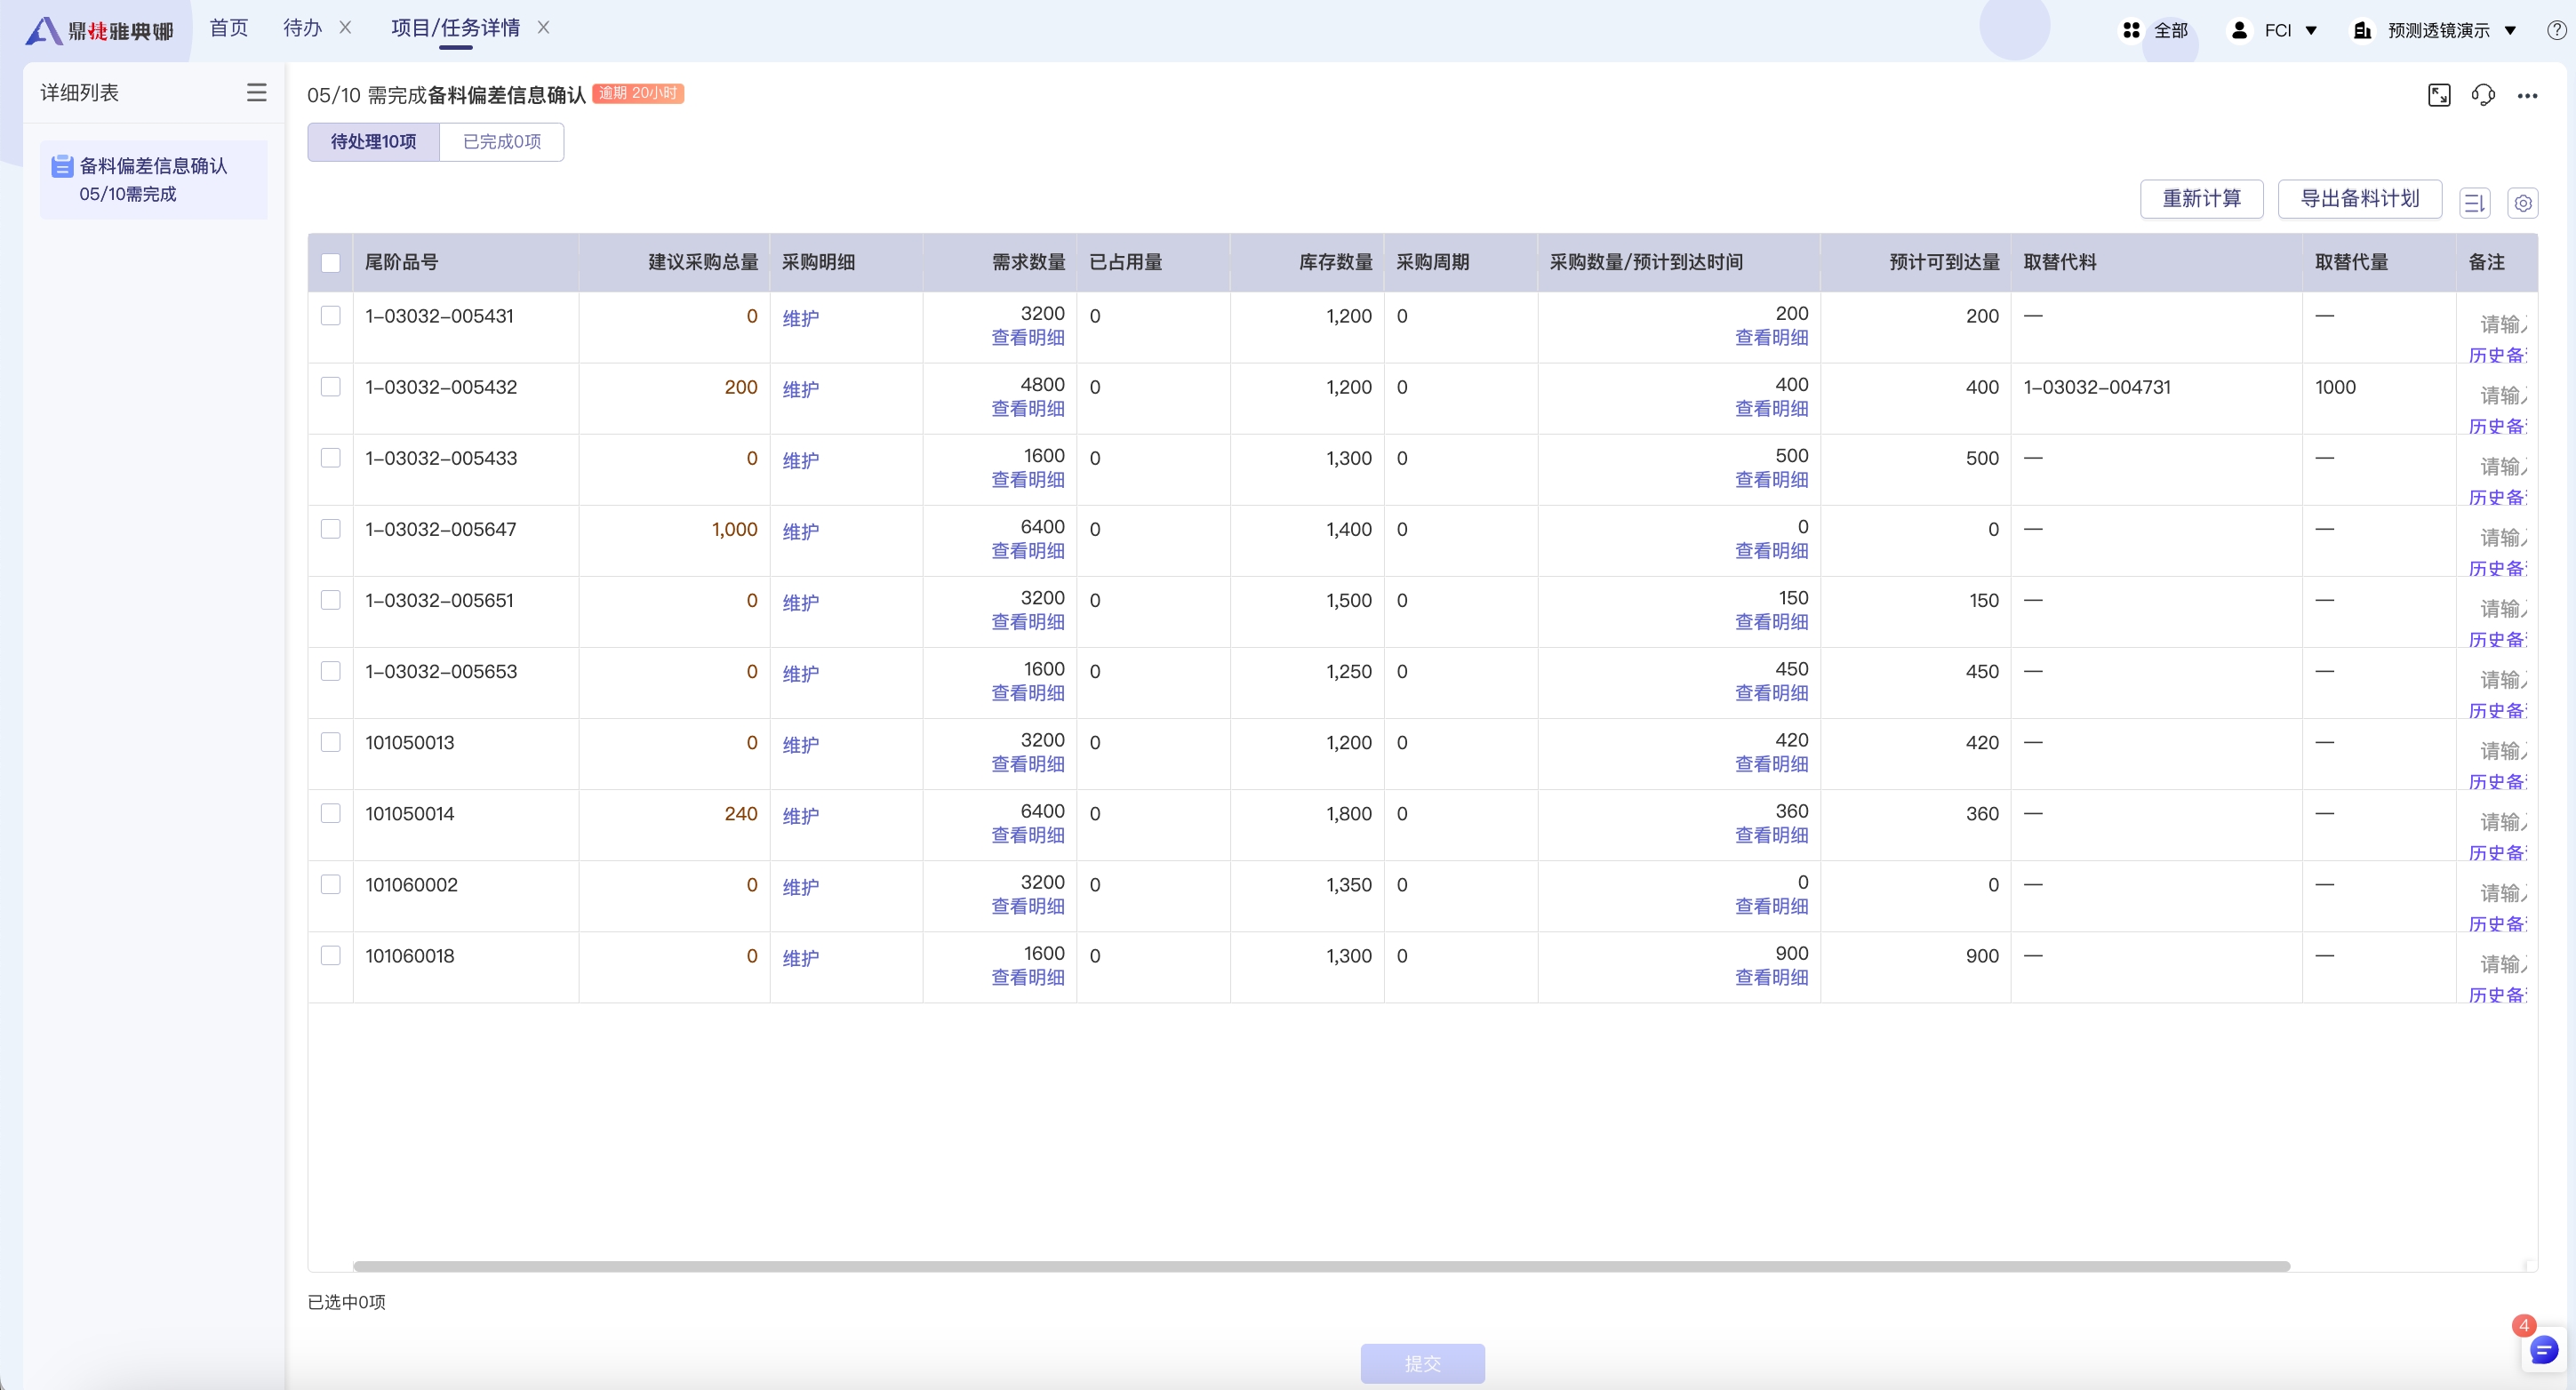View 需求数量 查看明细 for 101060018
This screenshot has height=1390, width=2576.
click(1028, 978)
